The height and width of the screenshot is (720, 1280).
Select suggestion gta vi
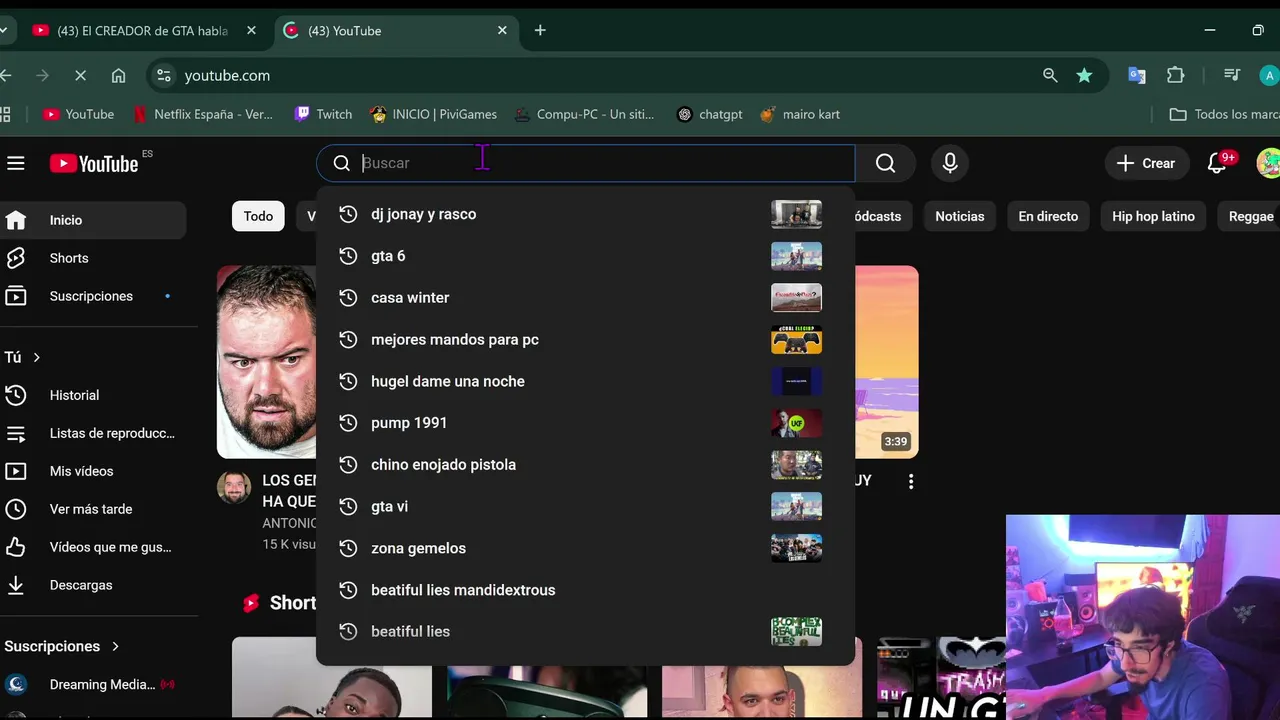tap(586, 507)
